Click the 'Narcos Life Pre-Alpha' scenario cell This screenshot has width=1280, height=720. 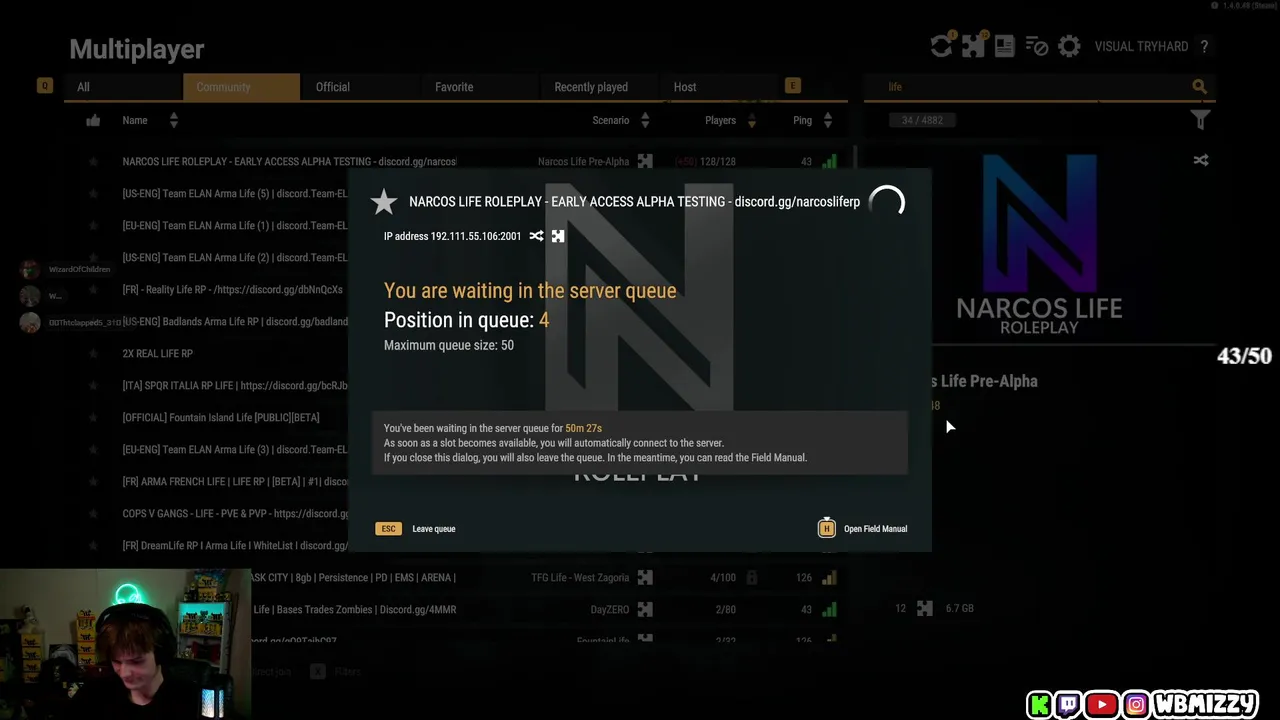[583, 161]
